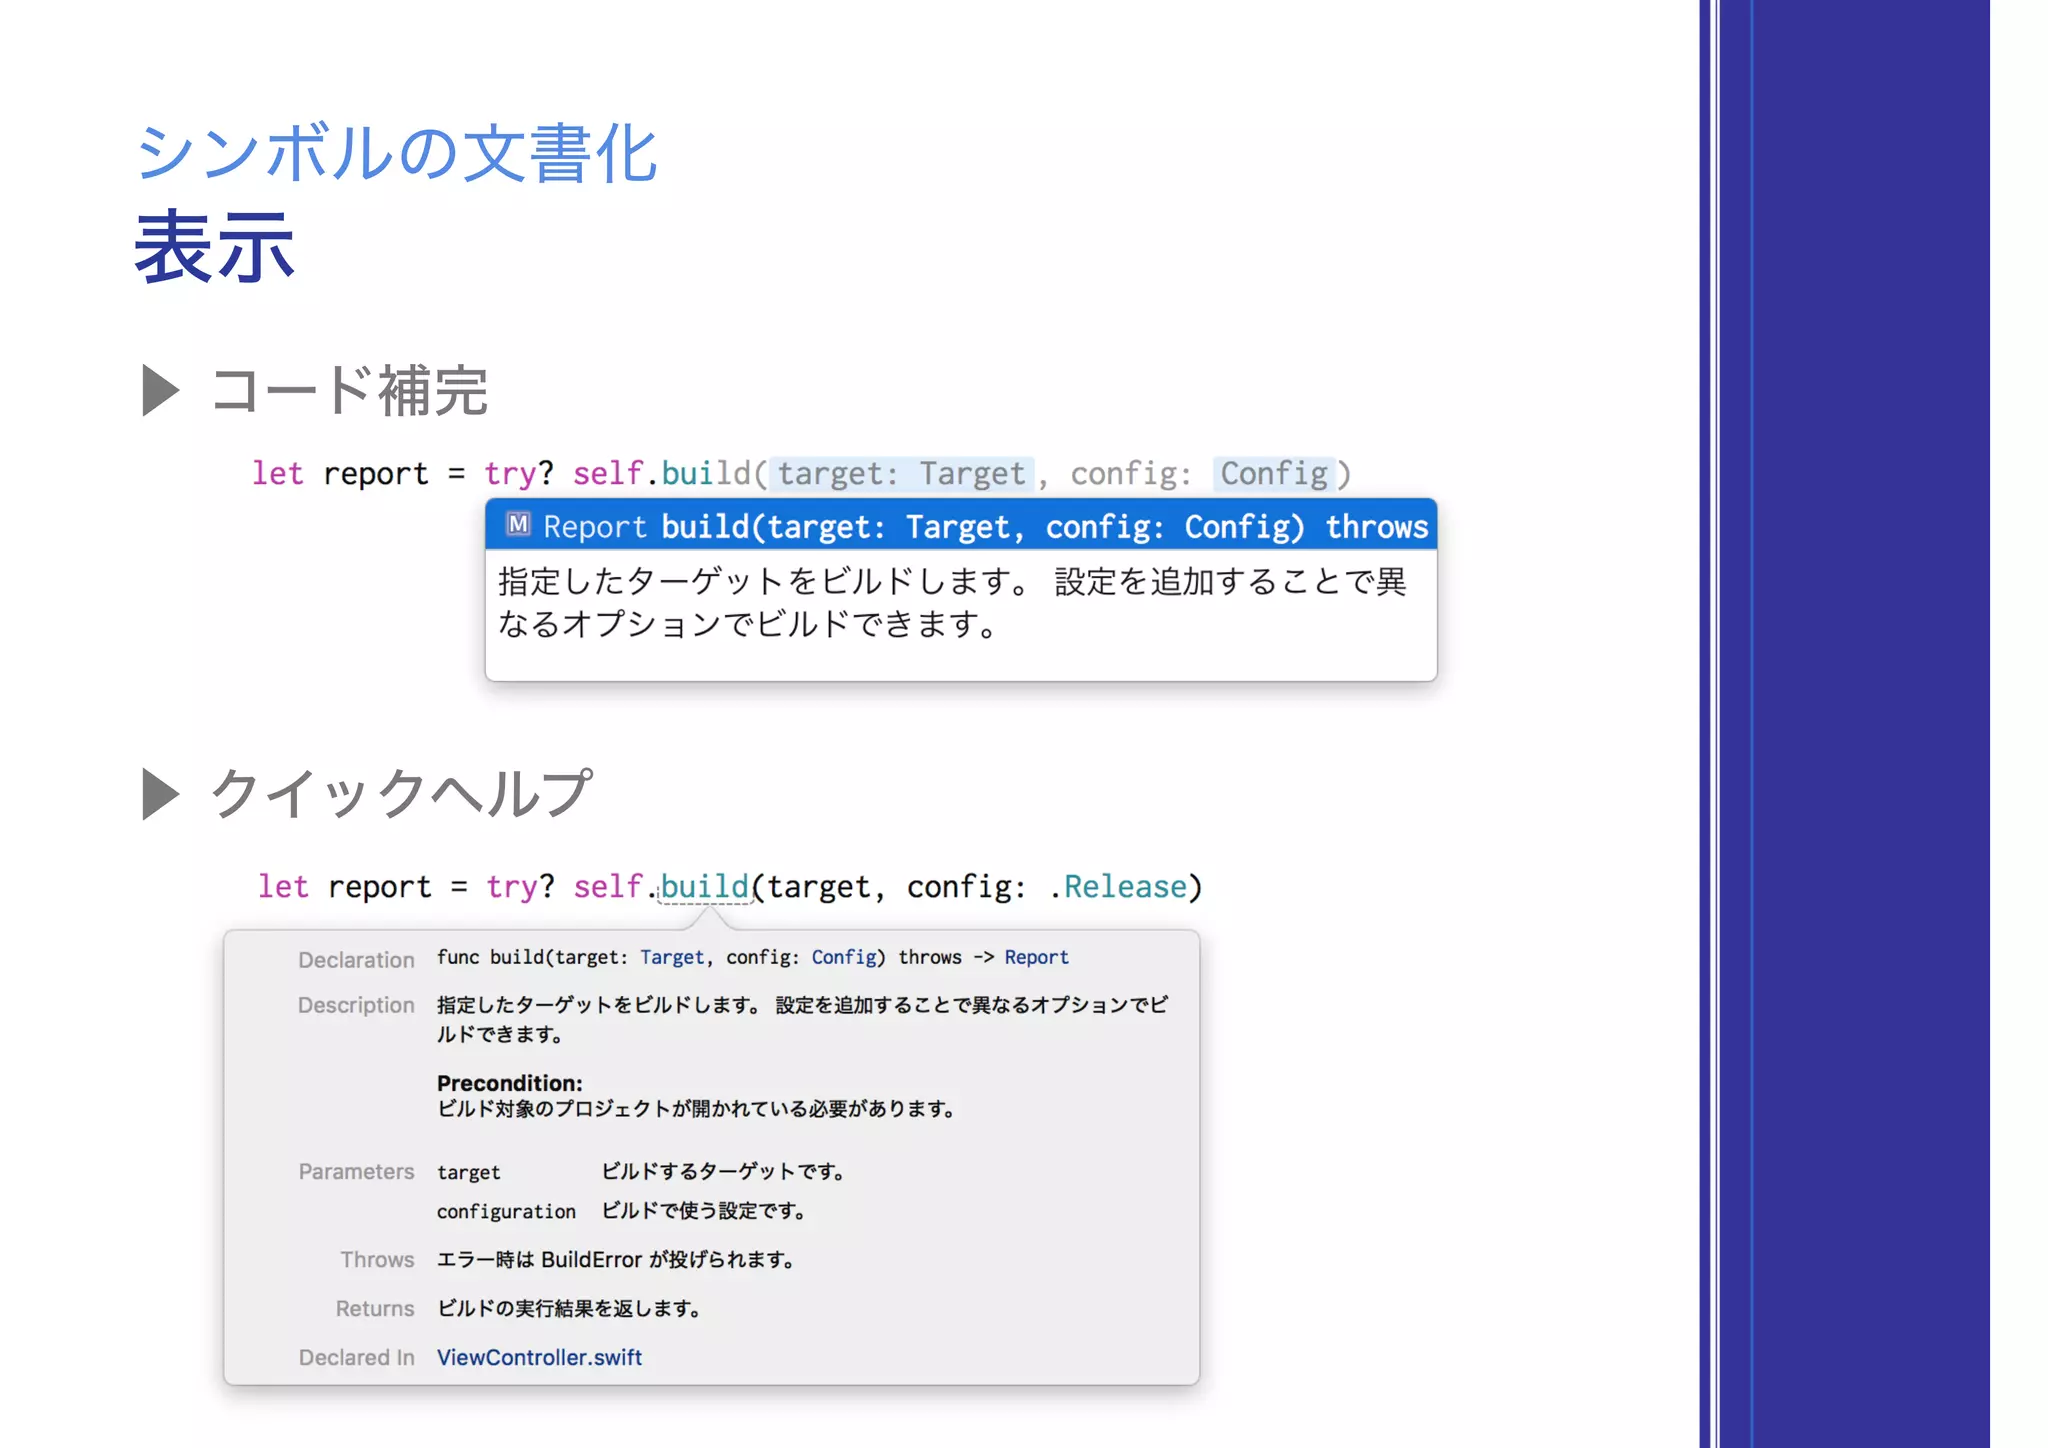Open the ViewController.swift declared-in link
2048x1448 pixels.
click(x=539, y=1357)
